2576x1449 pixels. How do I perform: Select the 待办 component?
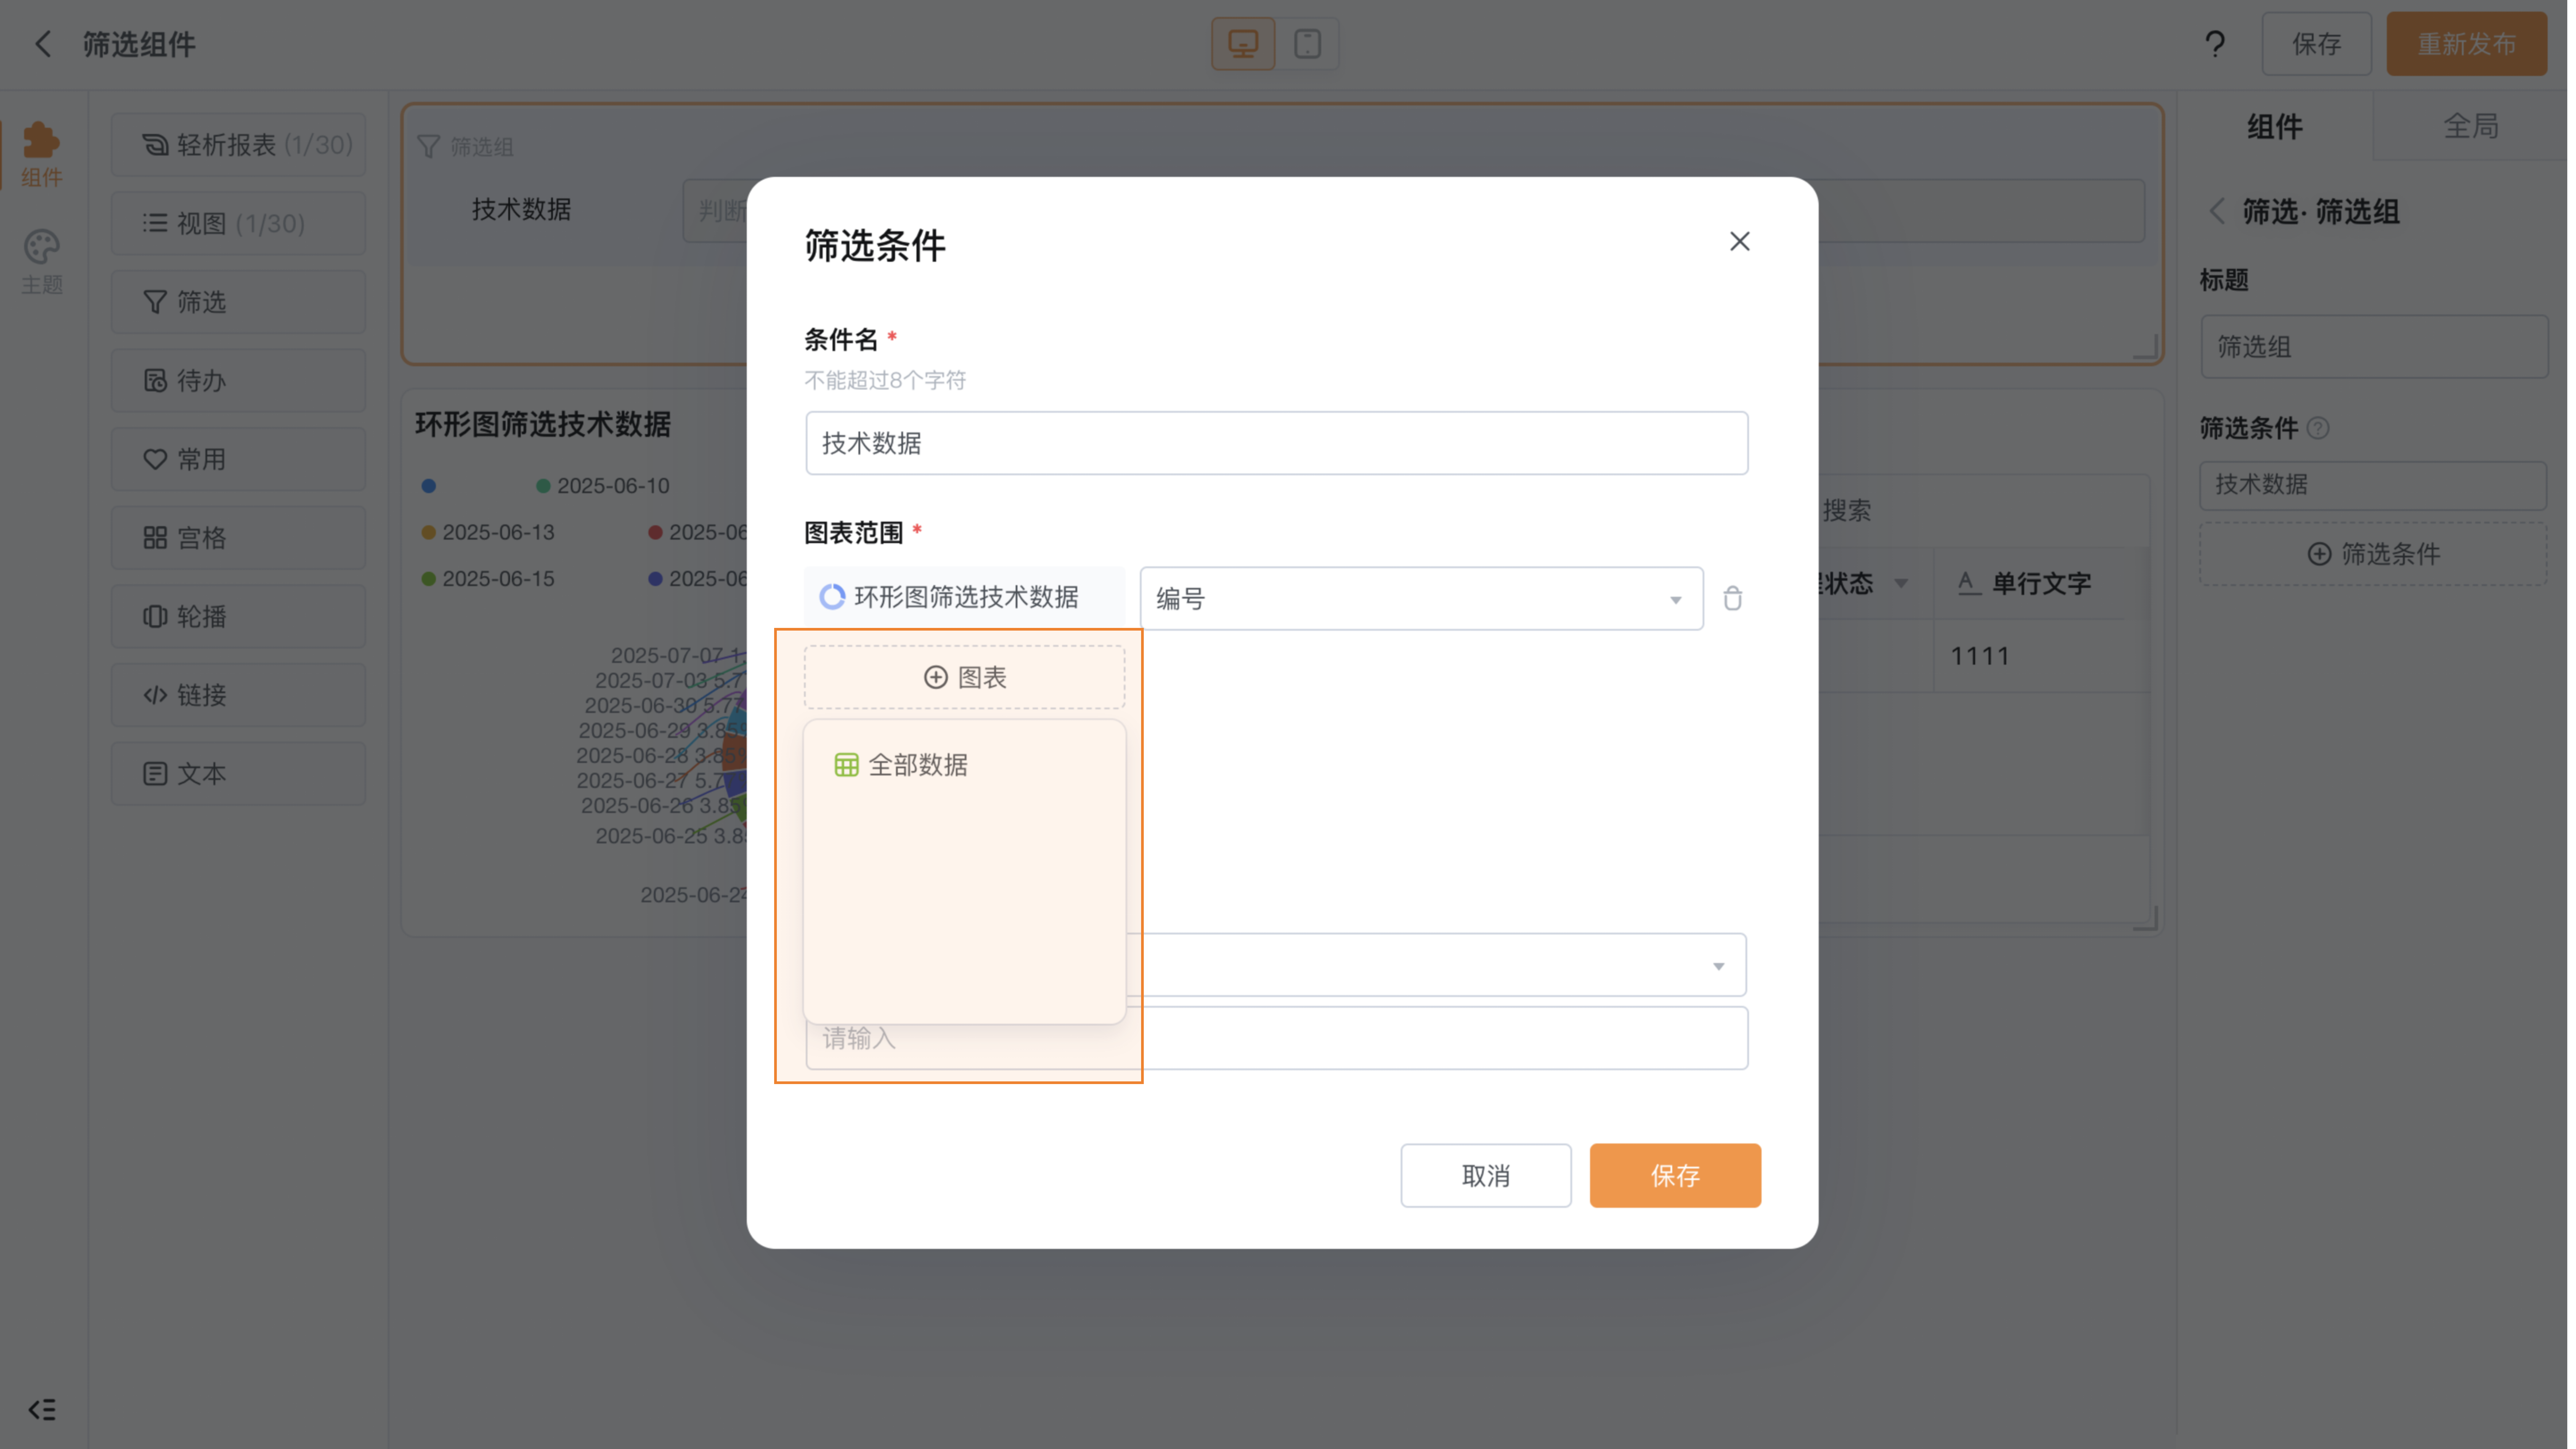pos(238,380)
